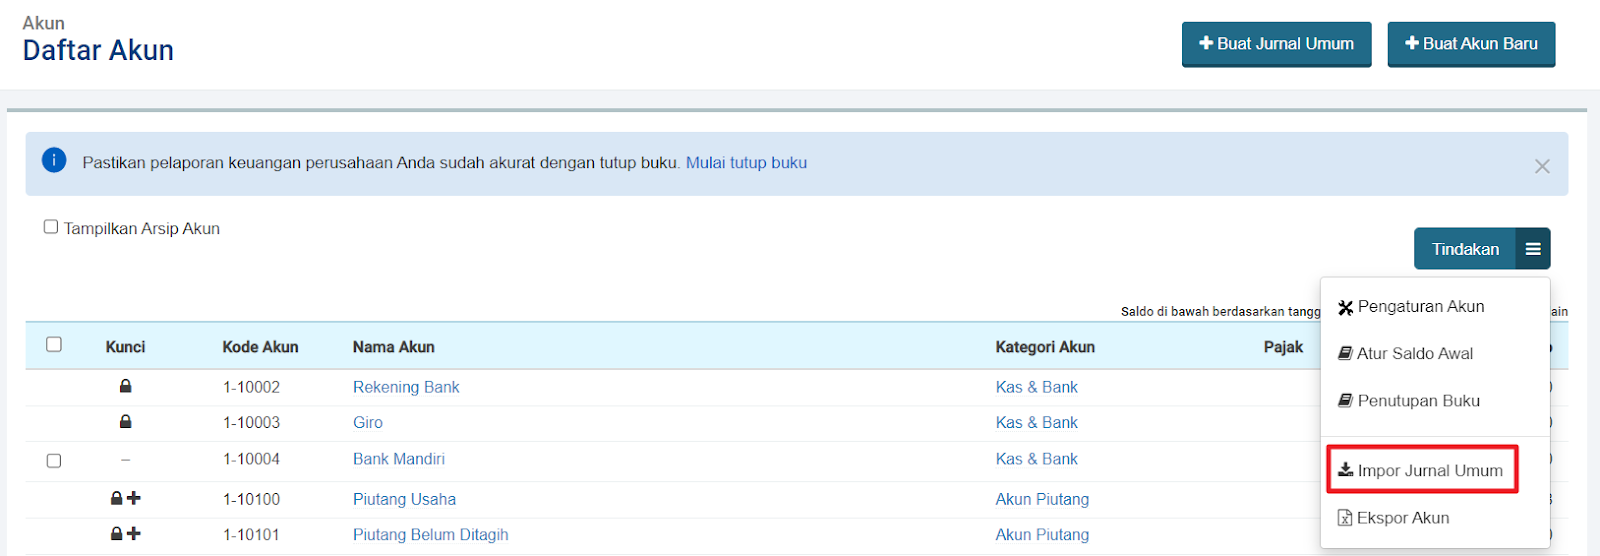Click Kas & Bank category for Bank Mandiri
The height and width of the screenshot is (556, 1600).
pyautogui.click(x=1036, y=459)
